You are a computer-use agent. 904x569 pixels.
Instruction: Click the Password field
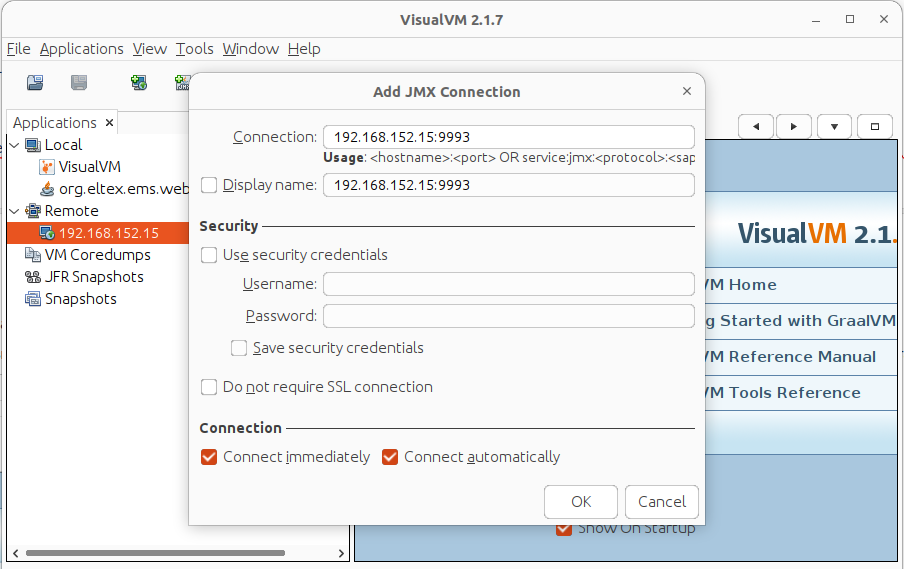tap(508, 316)
